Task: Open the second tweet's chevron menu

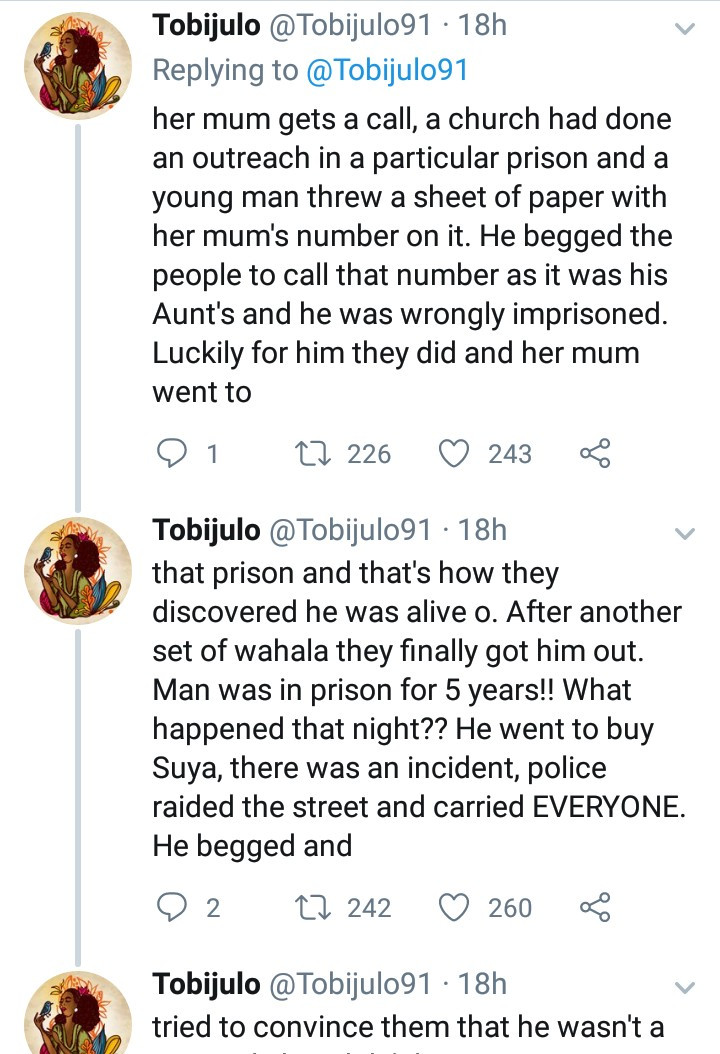Action: [x=685, y=534]
